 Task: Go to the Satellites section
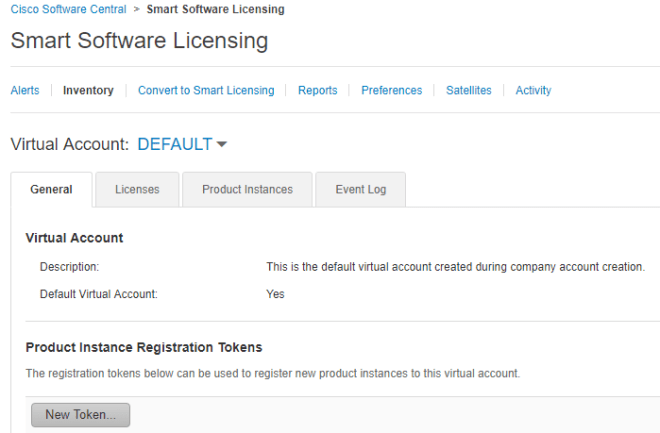(x=469, y=90)
